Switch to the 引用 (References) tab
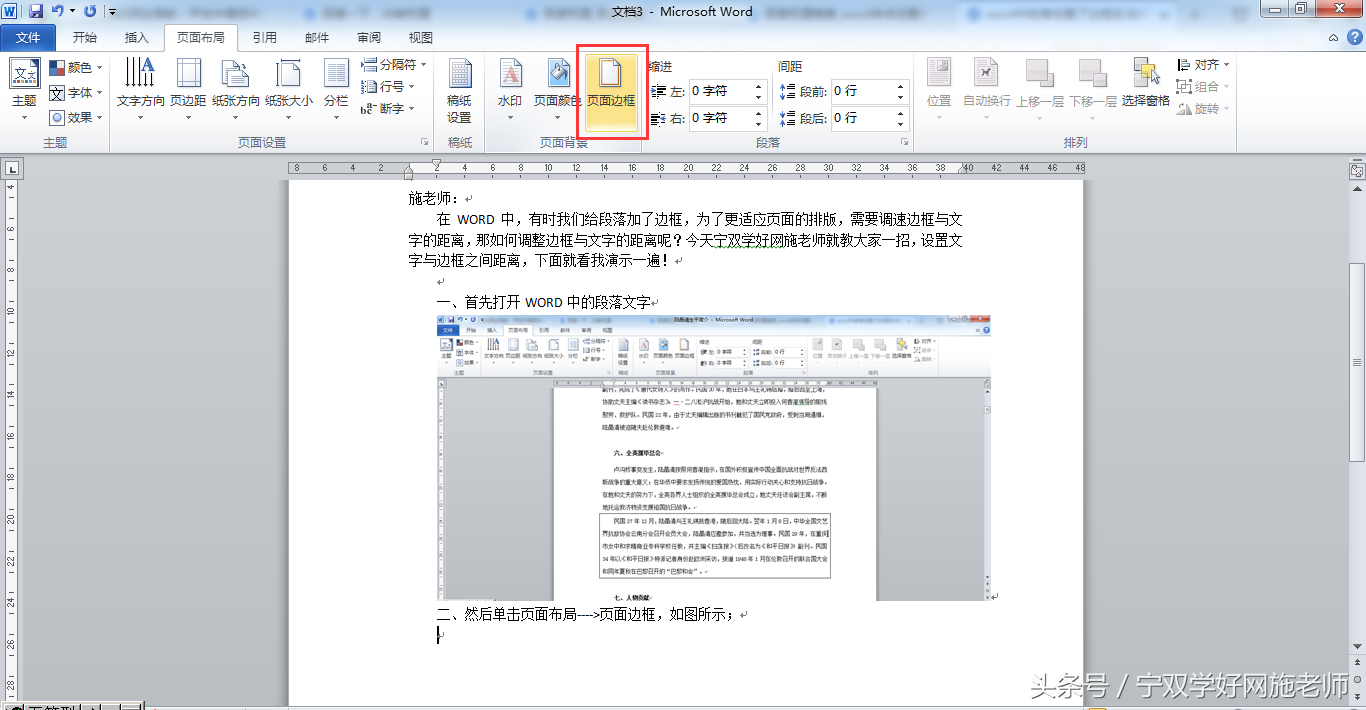Image resolution: width=1366 pixels, height=710 pixels. coord(265,38)
